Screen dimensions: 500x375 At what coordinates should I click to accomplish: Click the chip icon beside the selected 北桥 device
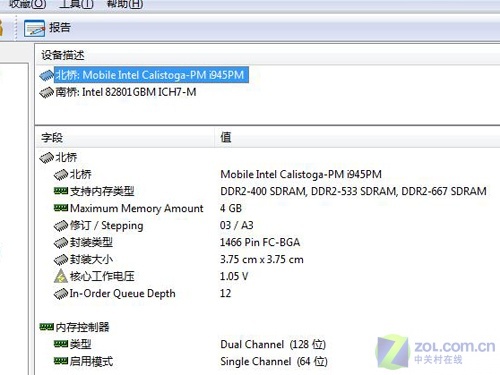point(46,75)
